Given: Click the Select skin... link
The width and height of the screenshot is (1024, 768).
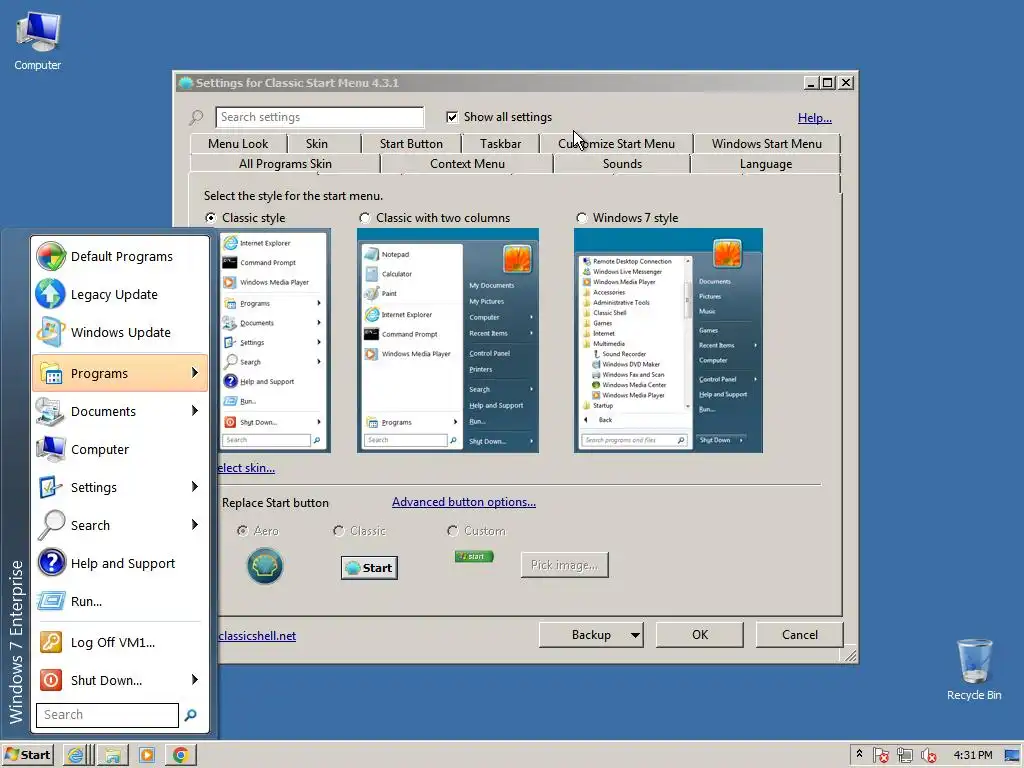Looking at the screenshot, I should (246, 468).
